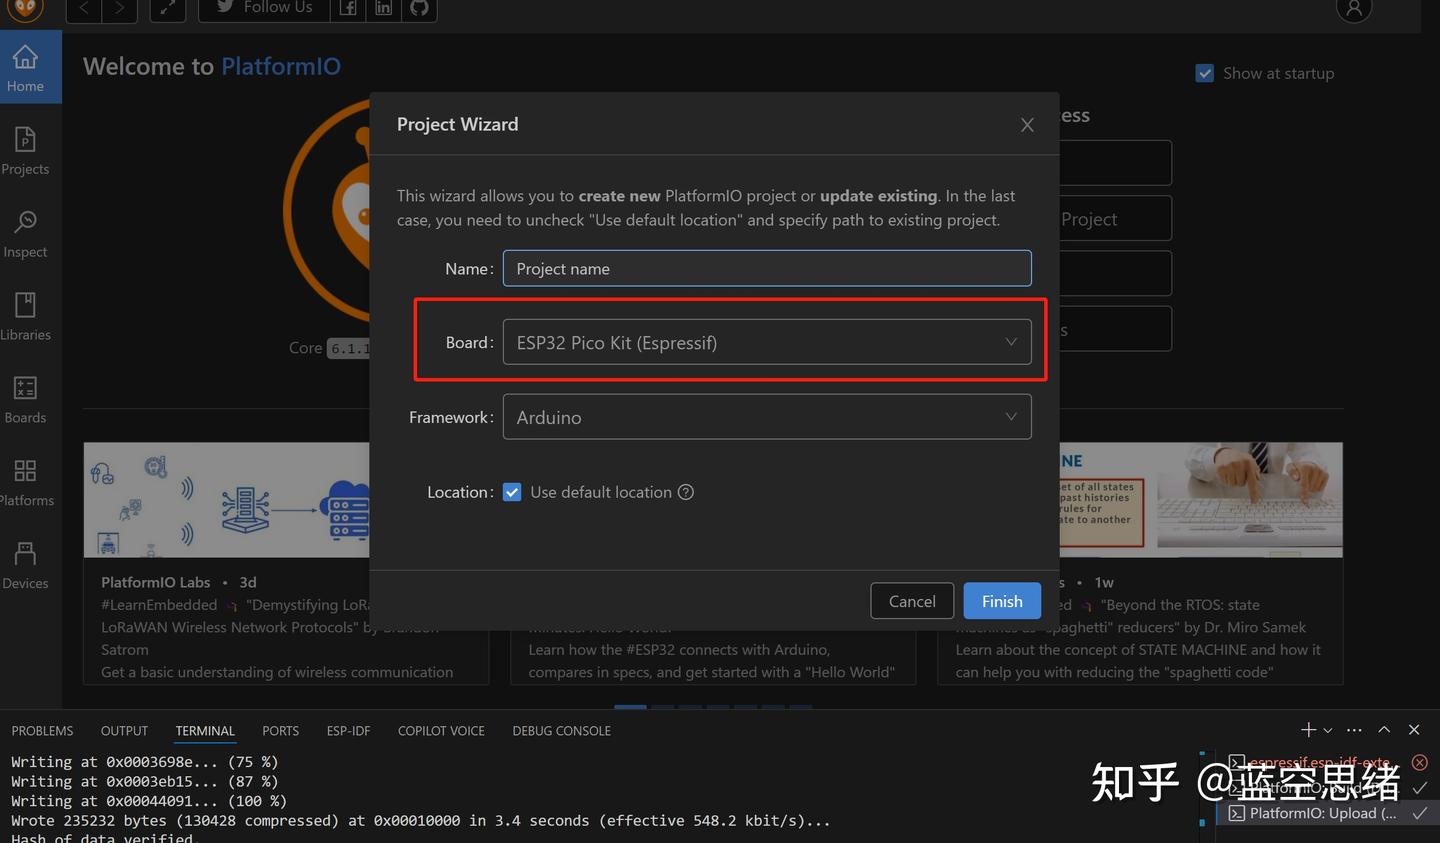Open the Framework dropdown showing Arduino

[x=767, y=417]
